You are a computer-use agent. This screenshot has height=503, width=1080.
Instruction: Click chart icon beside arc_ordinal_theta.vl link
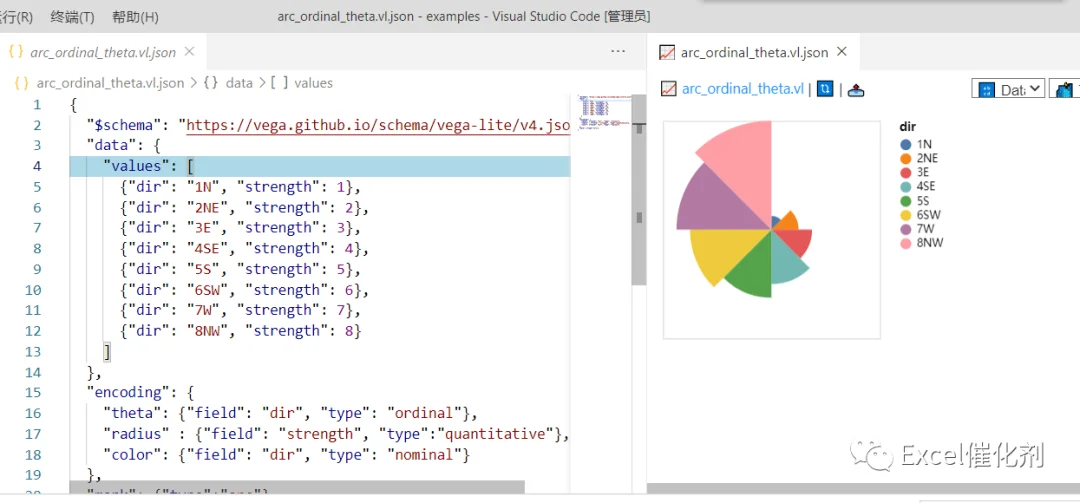click(668, 89)
